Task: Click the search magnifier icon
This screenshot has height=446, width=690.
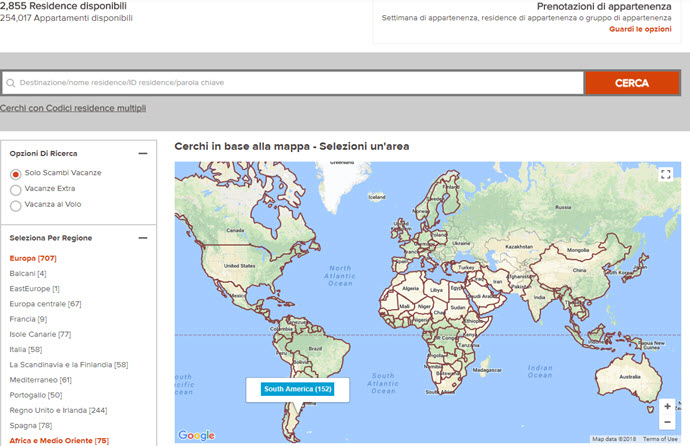Action: pos(11,84)
